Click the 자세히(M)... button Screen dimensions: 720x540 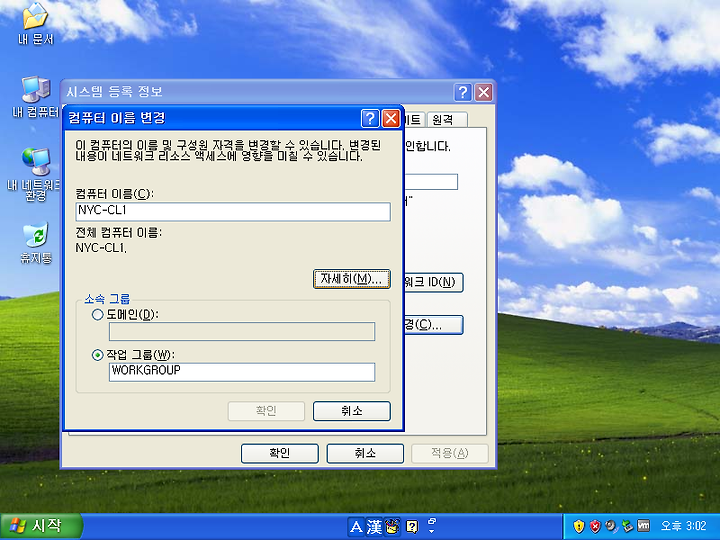pos(352,279)
